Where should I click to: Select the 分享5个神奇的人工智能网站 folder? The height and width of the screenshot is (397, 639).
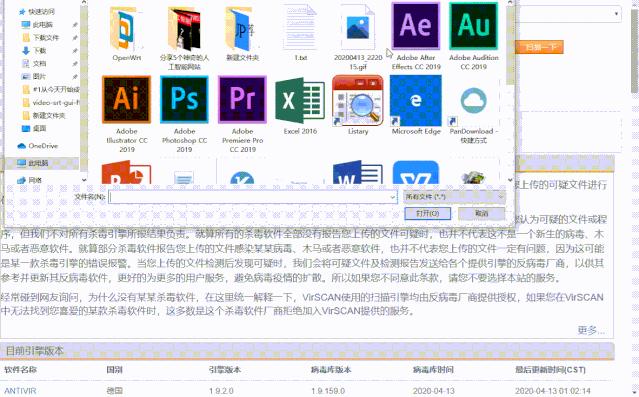(184, 29)
